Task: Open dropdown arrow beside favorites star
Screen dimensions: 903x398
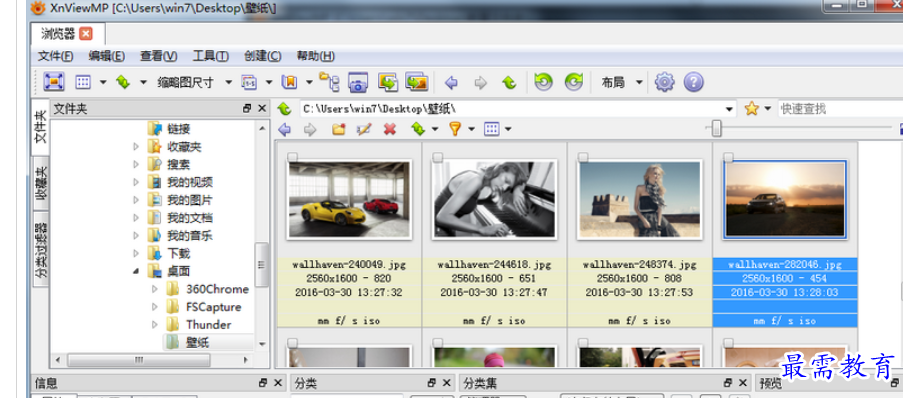Action: pyautogui.click(x=768, y=108)
